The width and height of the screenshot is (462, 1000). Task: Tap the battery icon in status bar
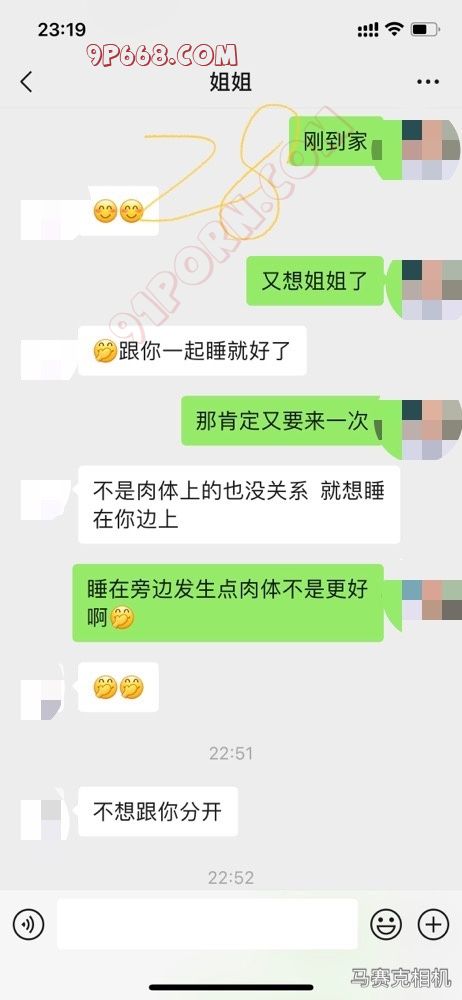[425, 29]
